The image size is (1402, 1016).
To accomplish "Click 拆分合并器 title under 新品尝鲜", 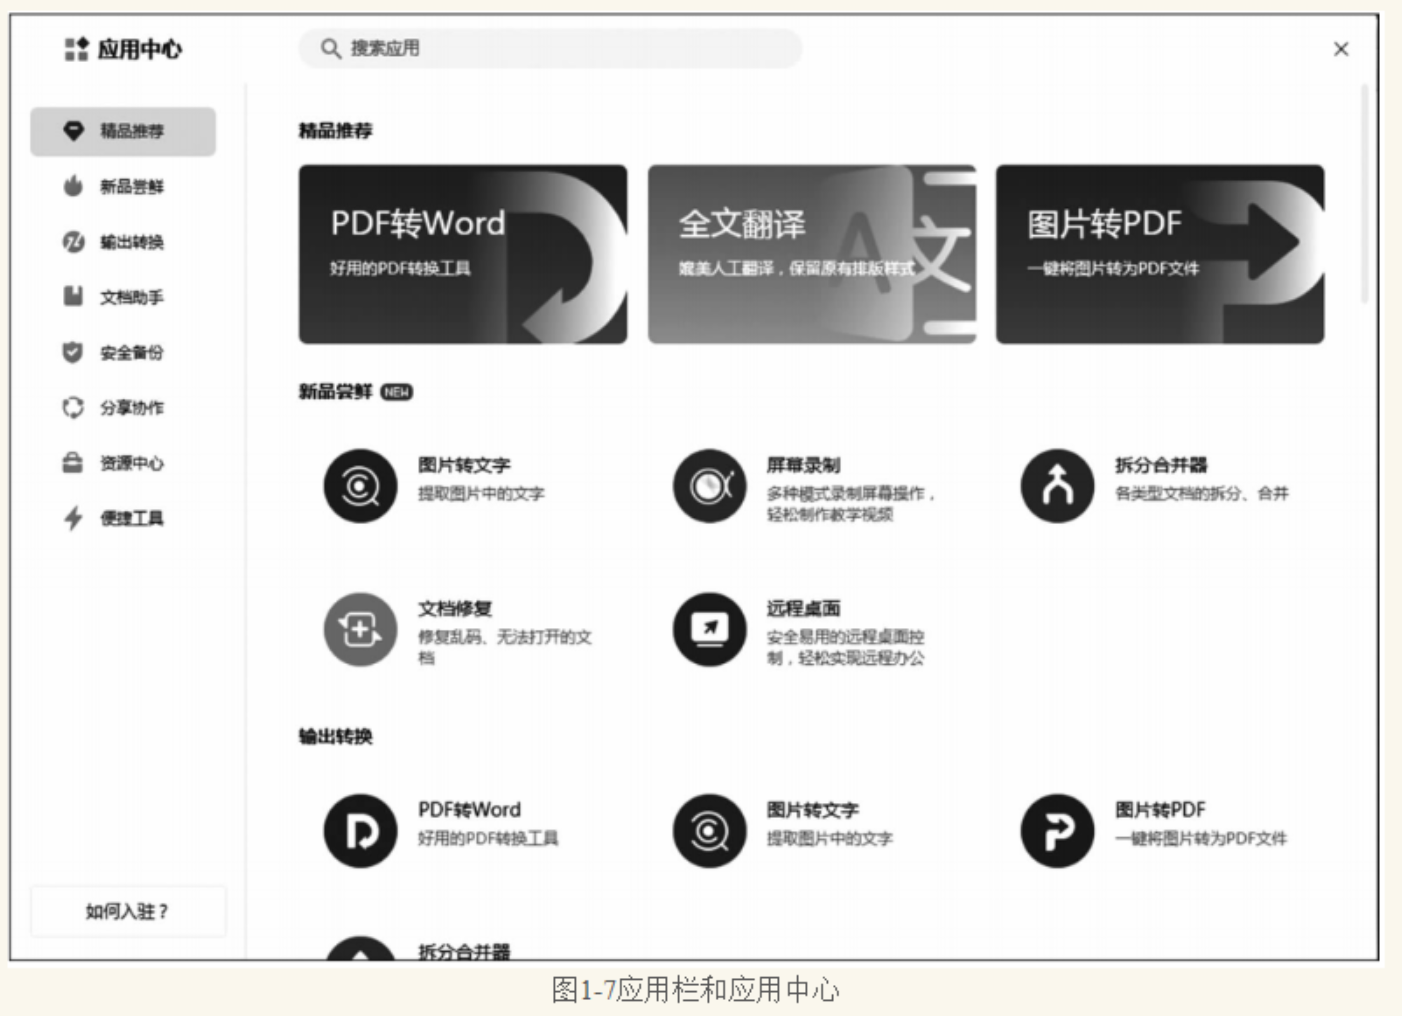I will click(x=1161, y=465).
